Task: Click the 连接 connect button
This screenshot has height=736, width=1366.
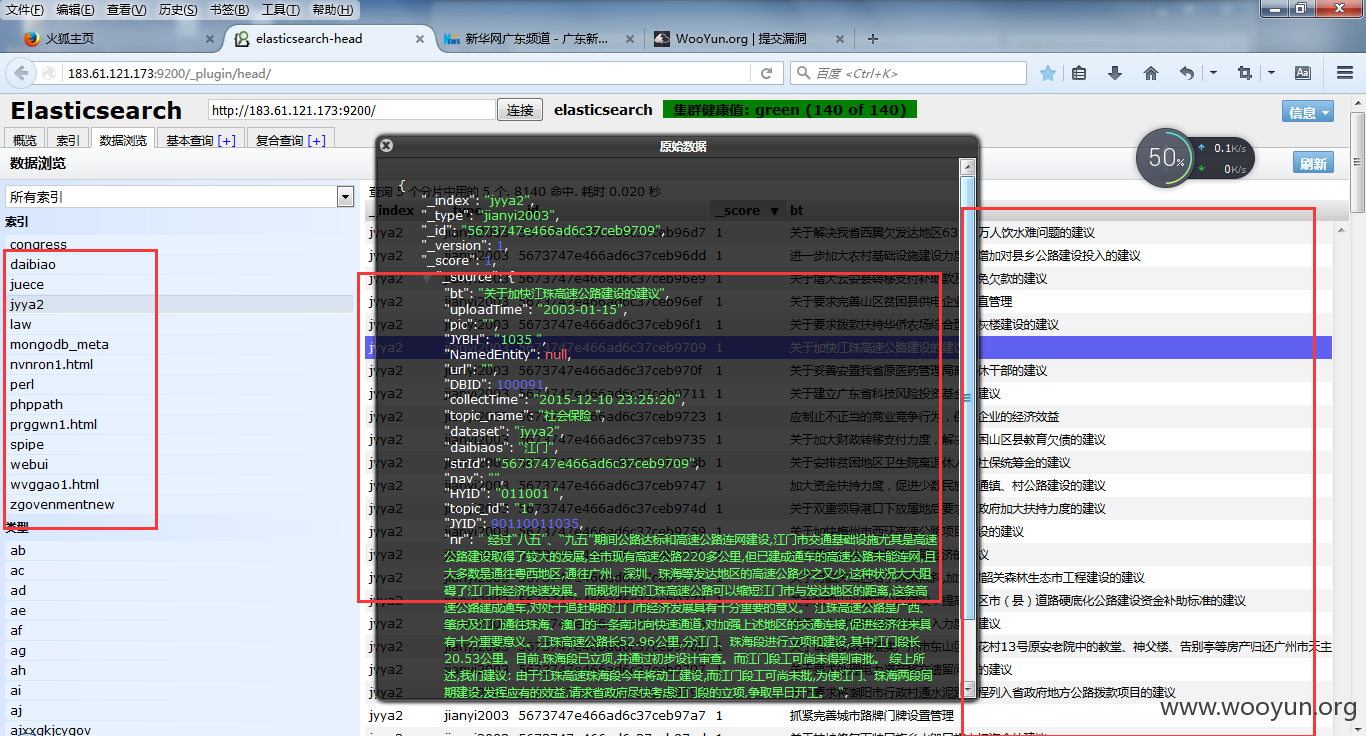Action: click(x=520, y=110)
